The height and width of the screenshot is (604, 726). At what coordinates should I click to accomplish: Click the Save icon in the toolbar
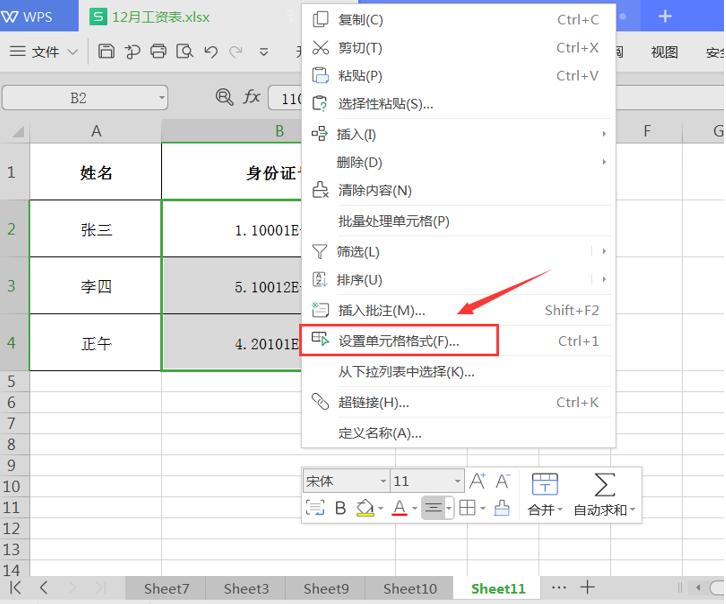click(106, 51)
